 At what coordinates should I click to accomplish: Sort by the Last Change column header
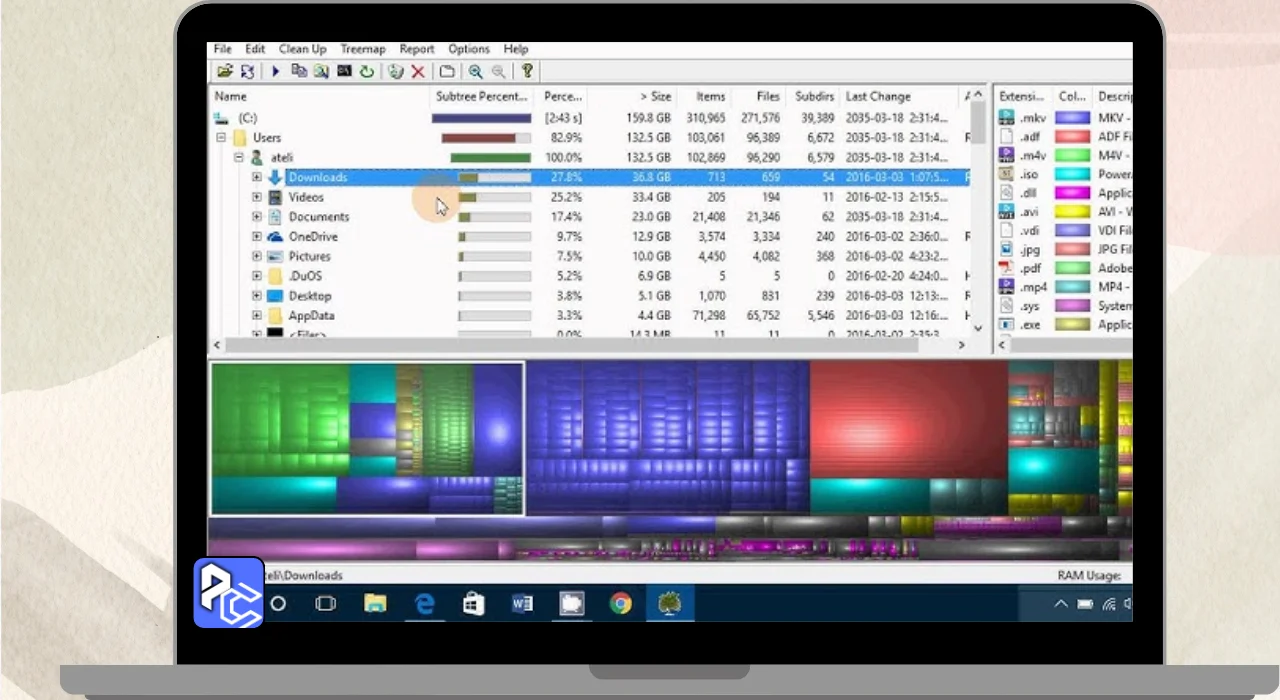point(877,97)
